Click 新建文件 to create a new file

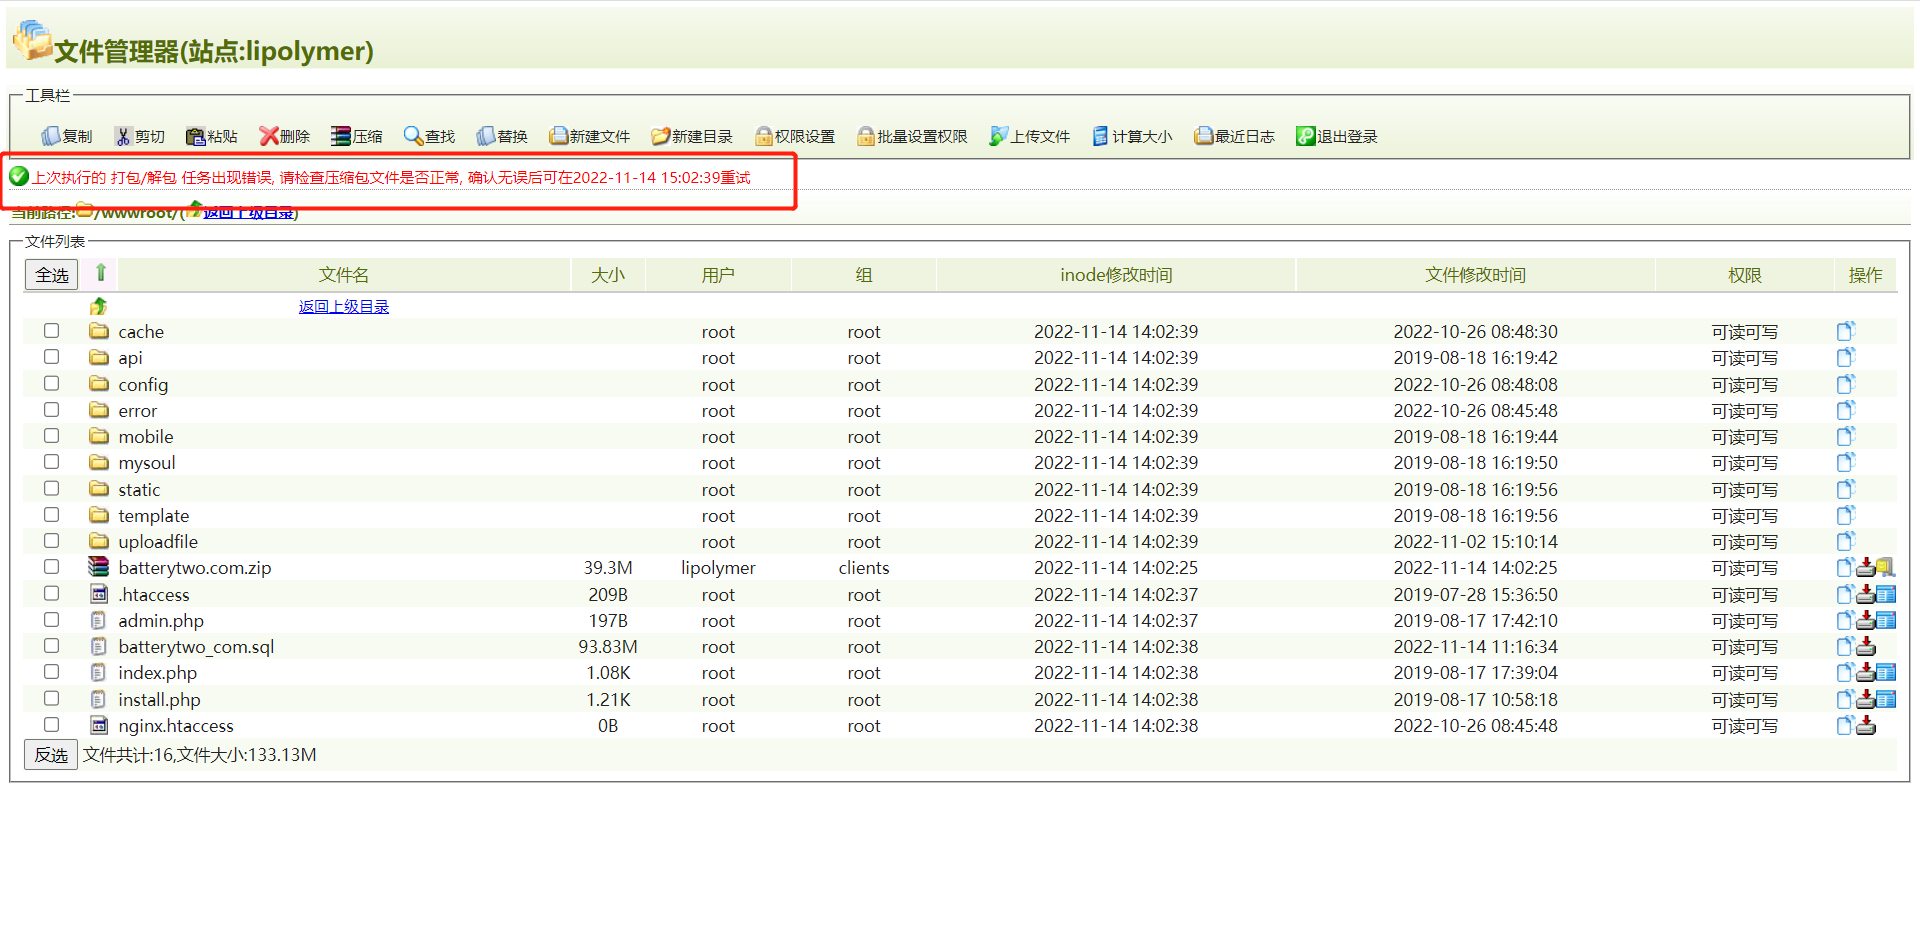click(589, 136)
